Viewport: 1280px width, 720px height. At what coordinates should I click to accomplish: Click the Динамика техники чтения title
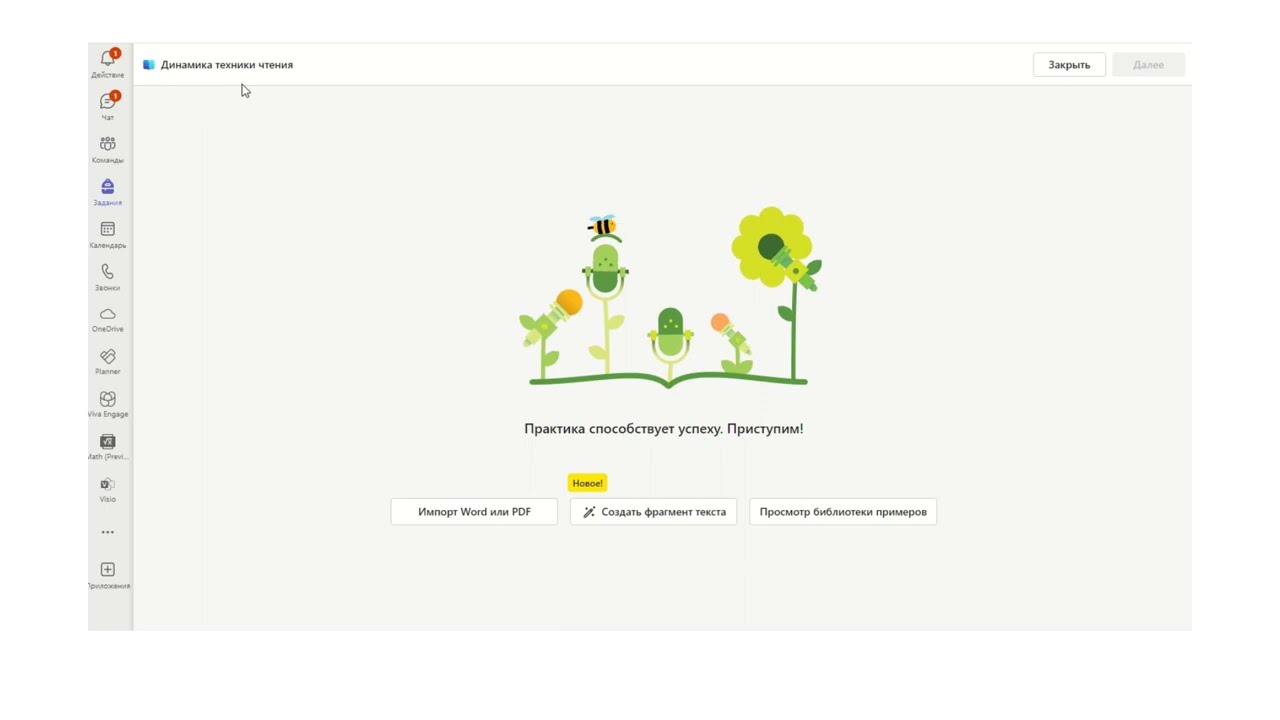227,65
